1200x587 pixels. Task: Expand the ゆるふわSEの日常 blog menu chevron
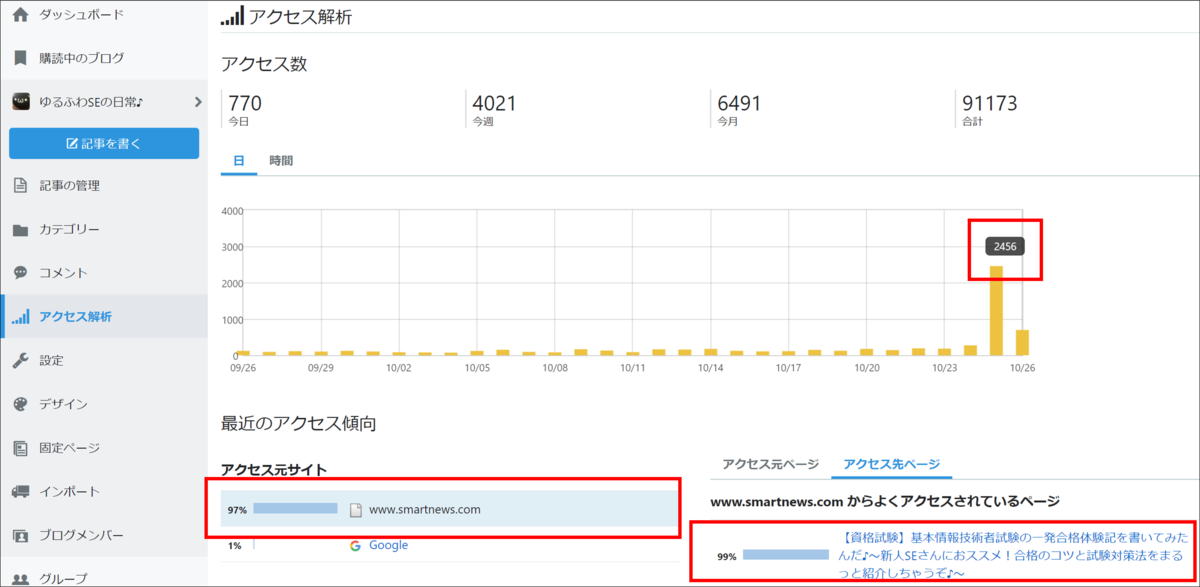tap(197, 101)
